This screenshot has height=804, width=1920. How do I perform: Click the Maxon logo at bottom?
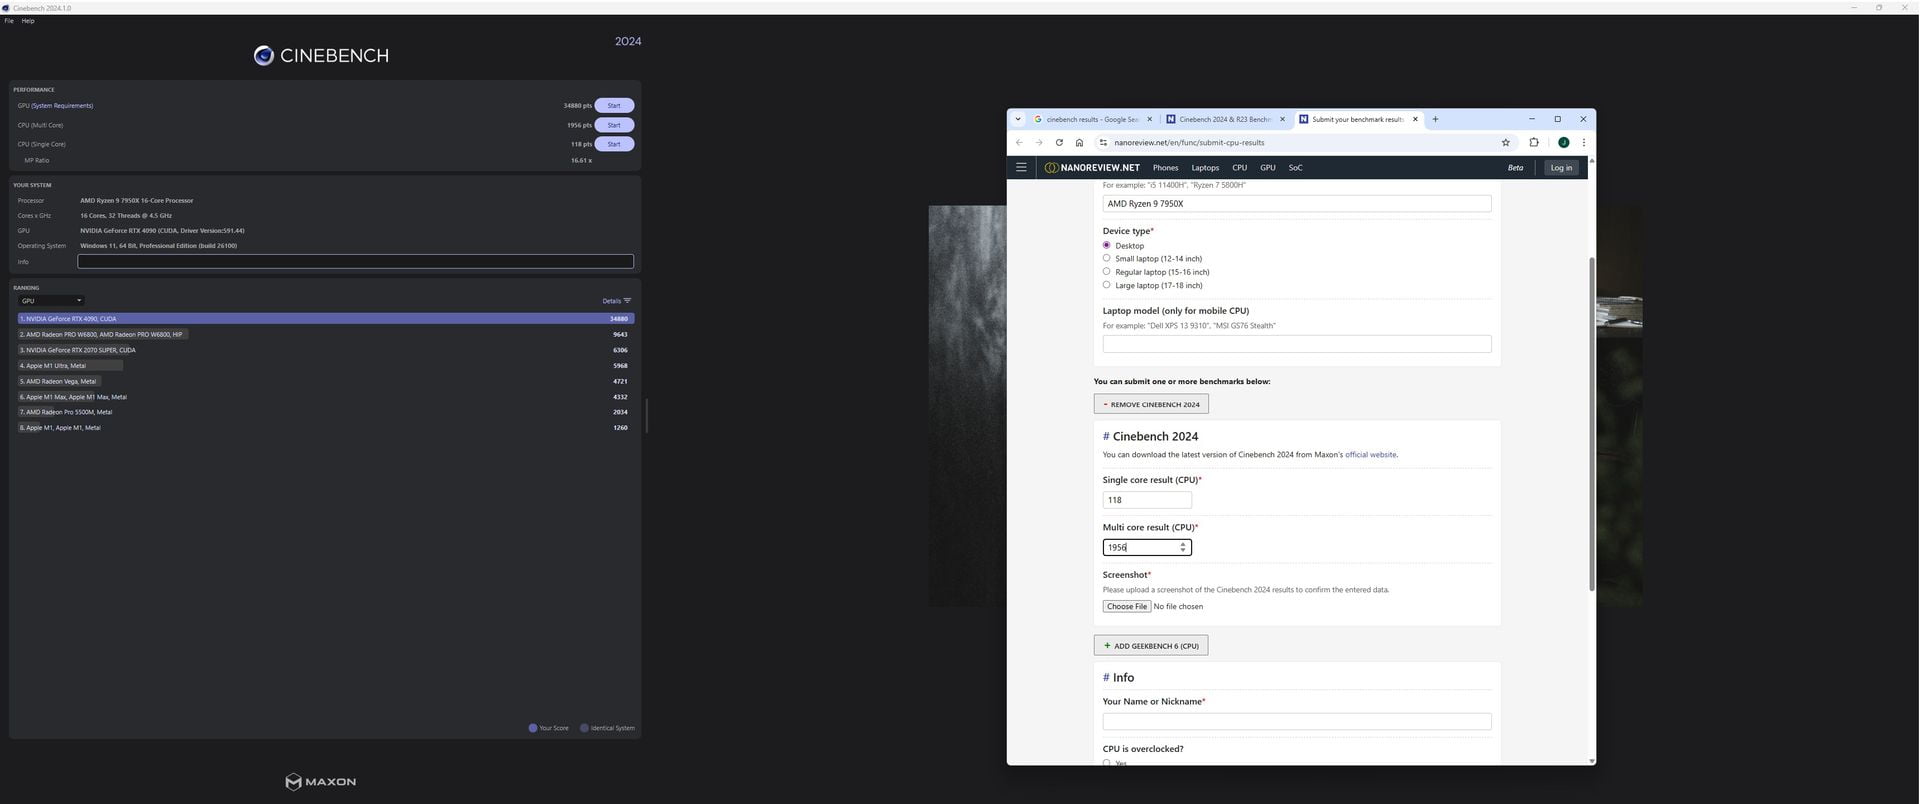coord(320,781)
